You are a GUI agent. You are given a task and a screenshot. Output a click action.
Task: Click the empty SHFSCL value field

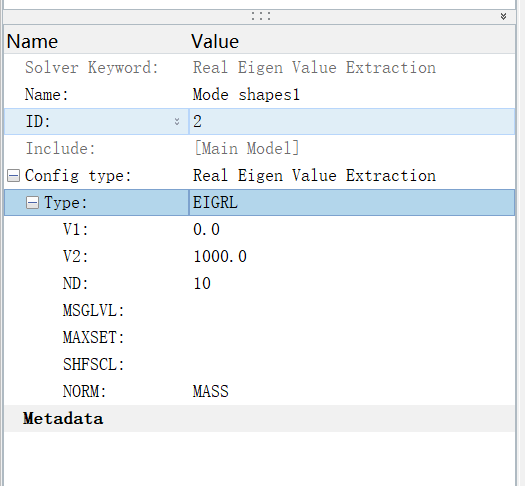(x=352, y=364)
